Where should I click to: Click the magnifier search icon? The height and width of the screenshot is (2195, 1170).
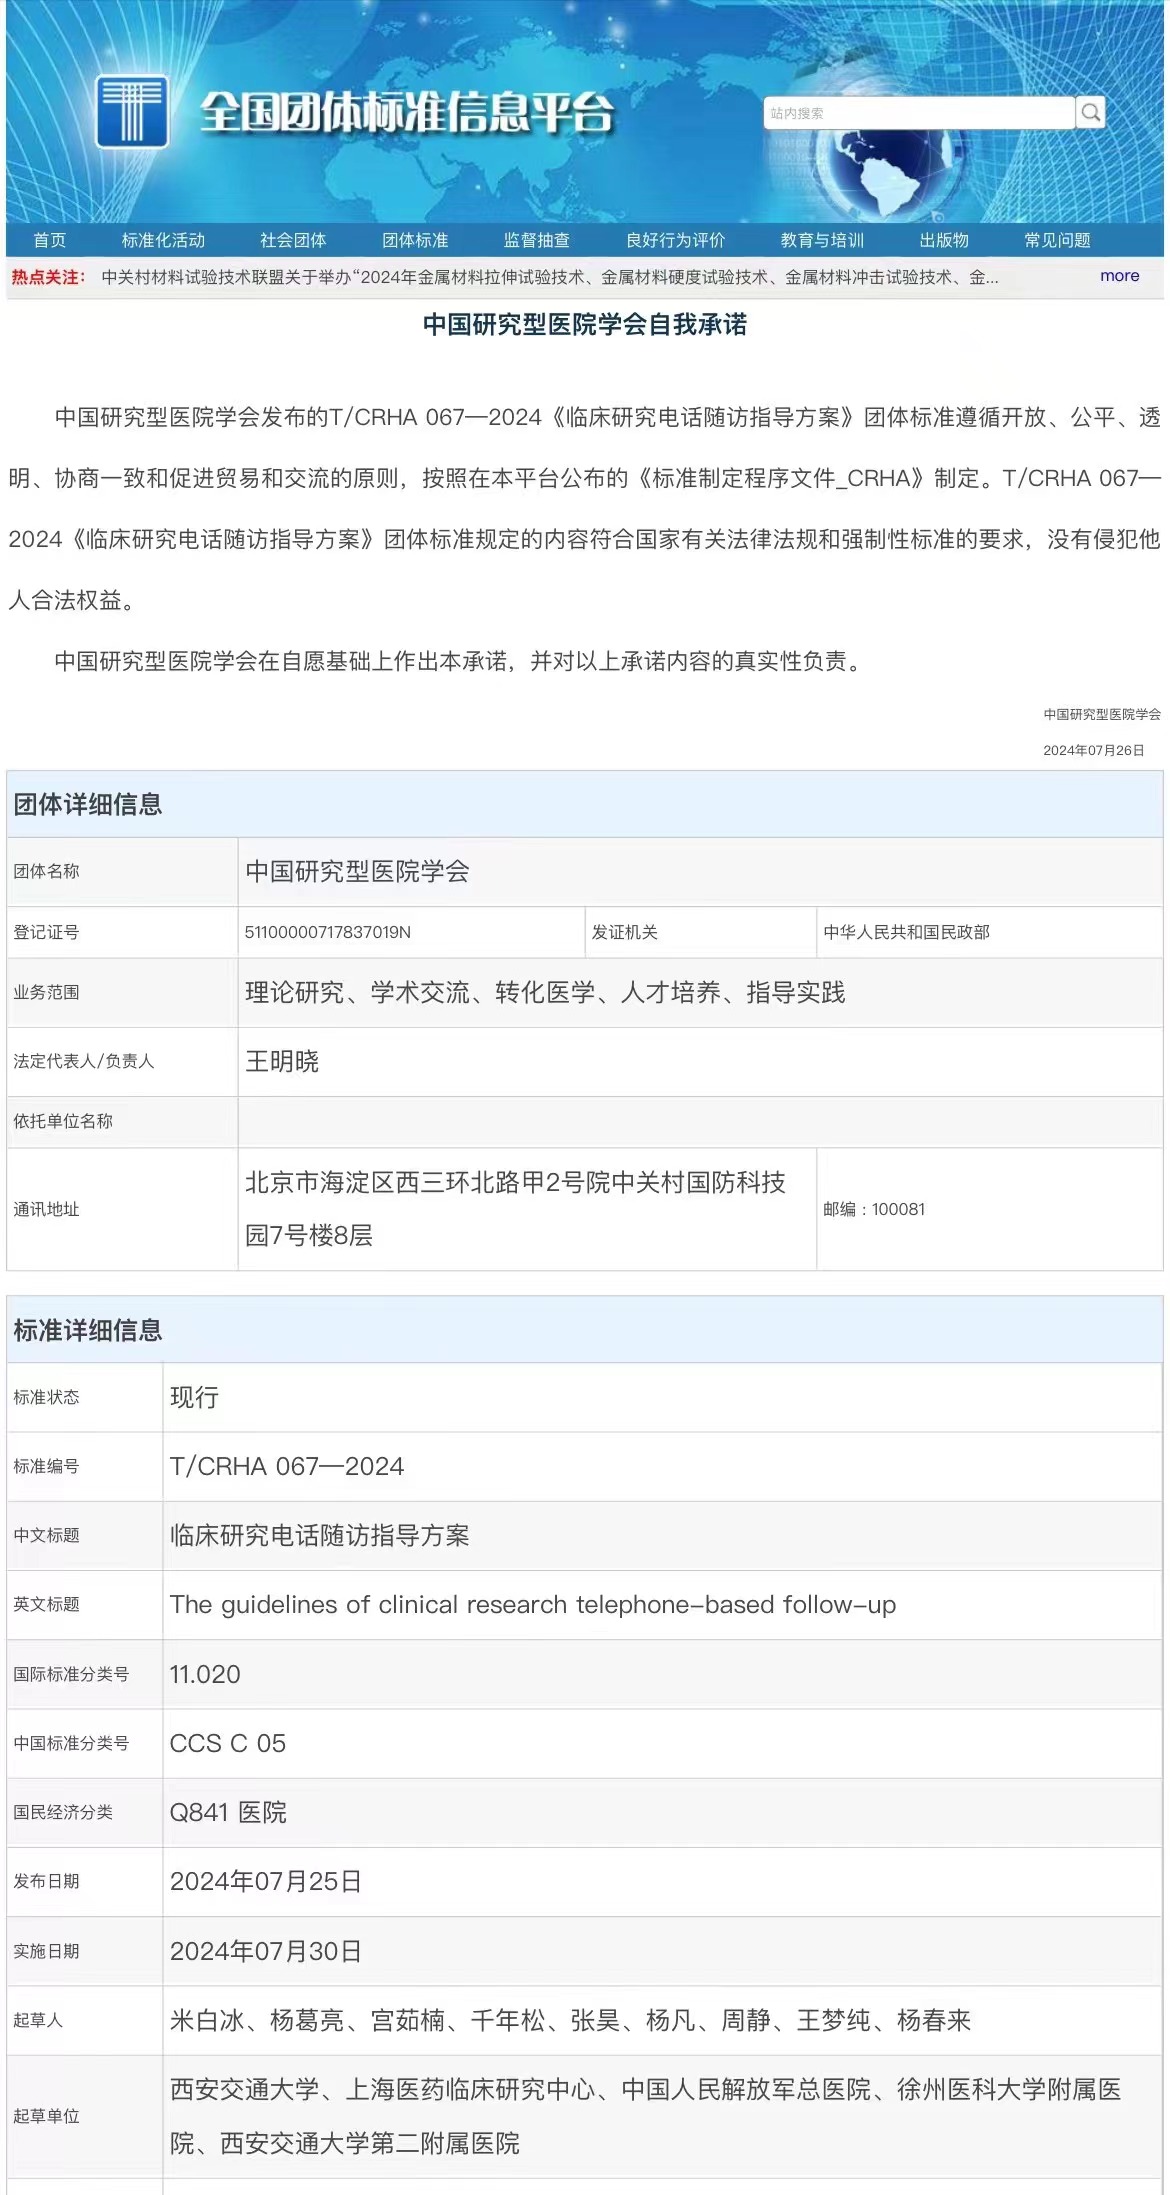click(1091, 113)
